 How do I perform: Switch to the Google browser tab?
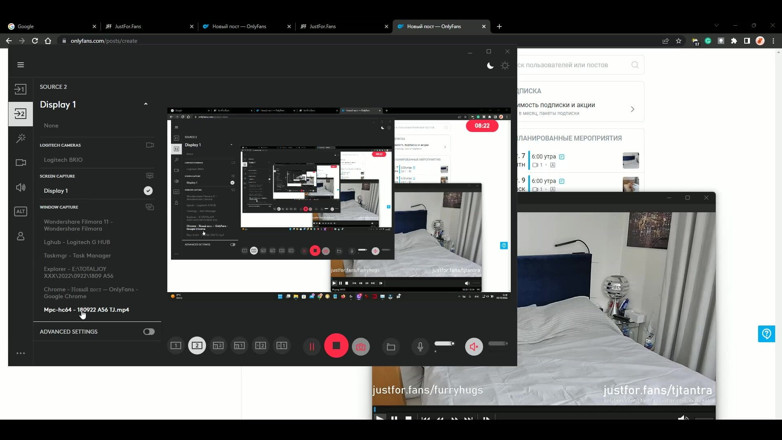tap(50, 26)
